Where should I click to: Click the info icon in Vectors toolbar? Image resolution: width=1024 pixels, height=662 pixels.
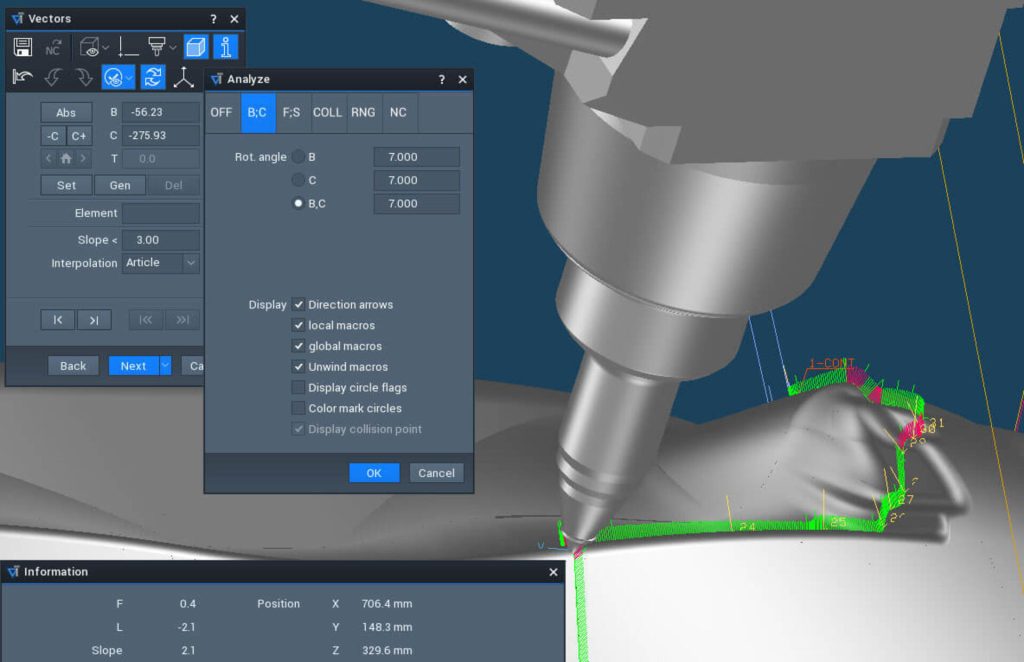(x=227, y=47)
